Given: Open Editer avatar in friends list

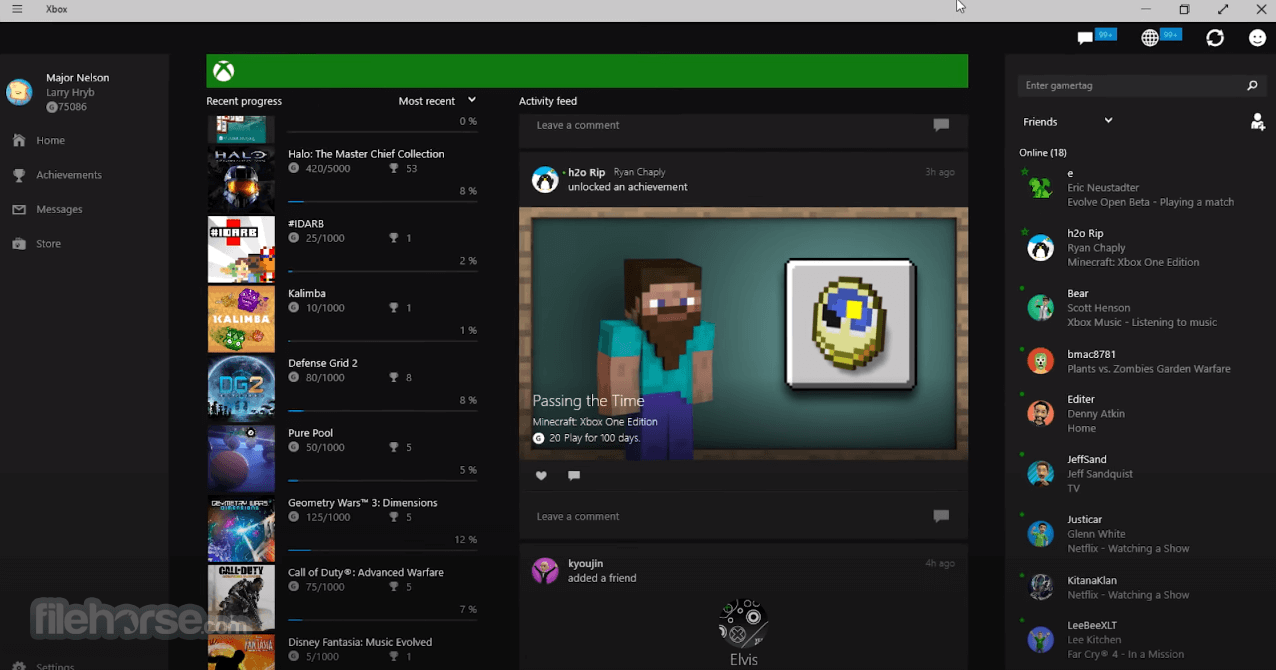Looking at the screenshot, I should [x=1041, y=413].
